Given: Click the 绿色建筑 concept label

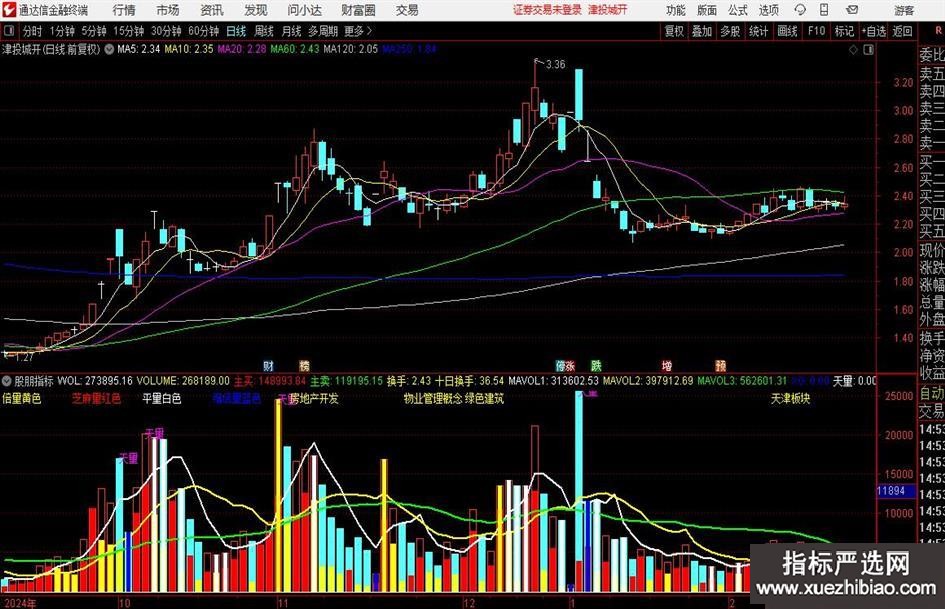Looking at the screenshot, I should click(x=484, y=399).
